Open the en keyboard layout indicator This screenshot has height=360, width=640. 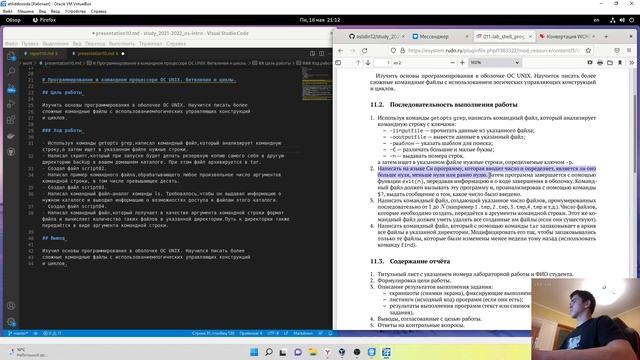(x=596, y=20)
